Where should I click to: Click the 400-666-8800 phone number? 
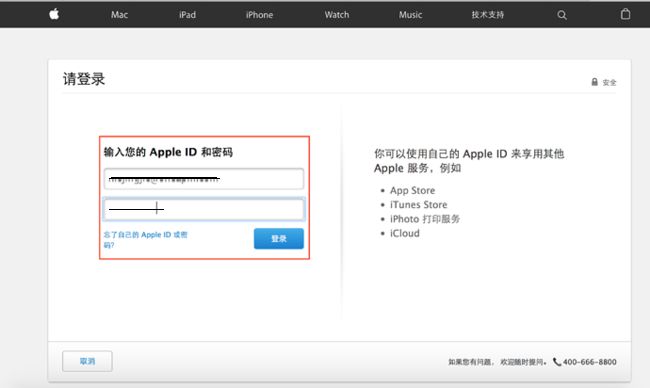589,362
